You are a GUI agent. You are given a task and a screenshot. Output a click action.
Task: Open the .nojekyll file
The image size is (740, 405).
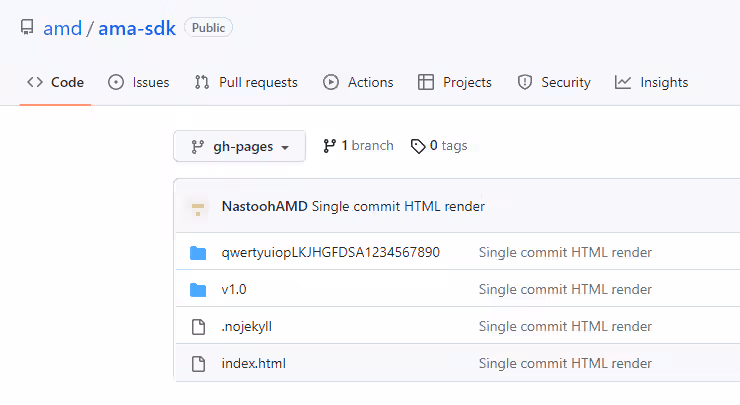[x=247, y=326]
